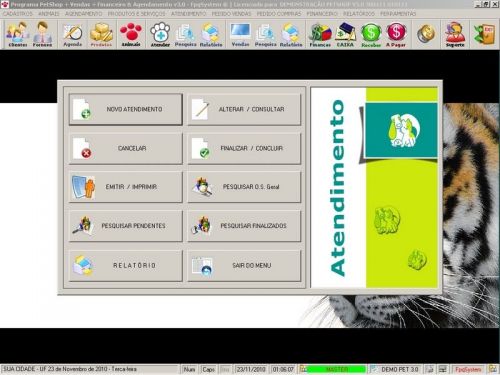
Task: Click the NOVO ATENDIMENTO button
Action: [126, 109]
